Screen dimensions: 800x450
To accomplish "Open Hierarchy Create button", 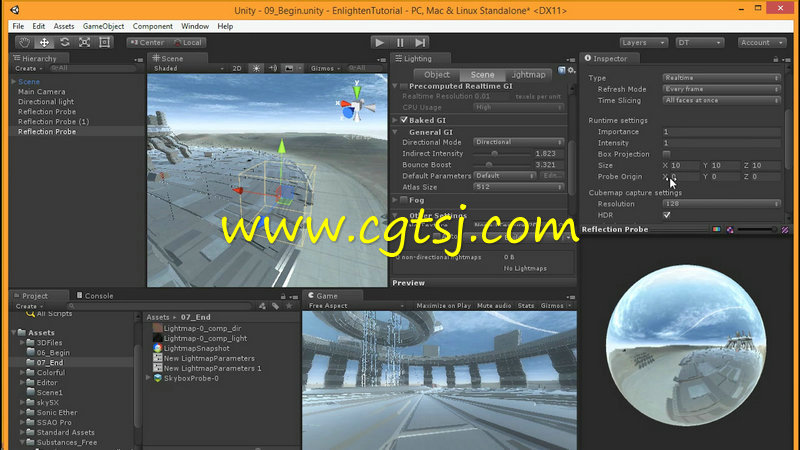I will click(x=28, y=68).
